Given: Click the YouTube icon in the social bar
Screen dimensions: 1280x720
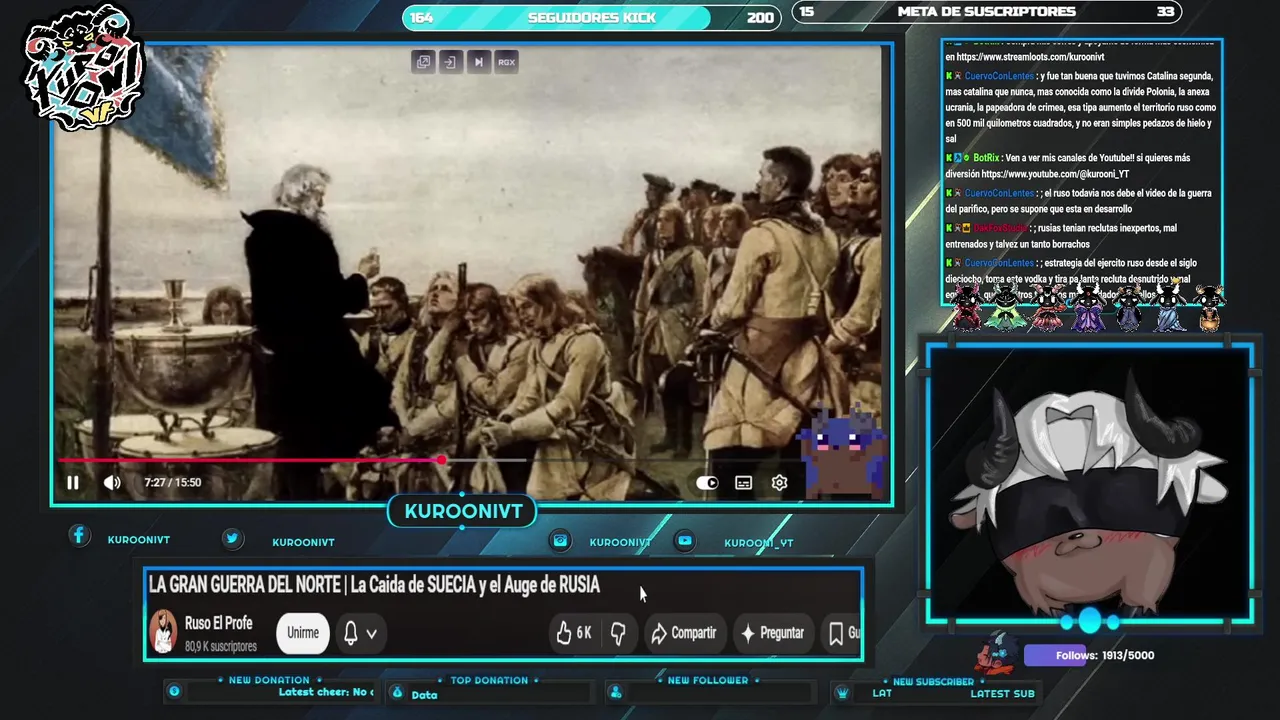Looking at the screenshot, I should pos(684,540).
